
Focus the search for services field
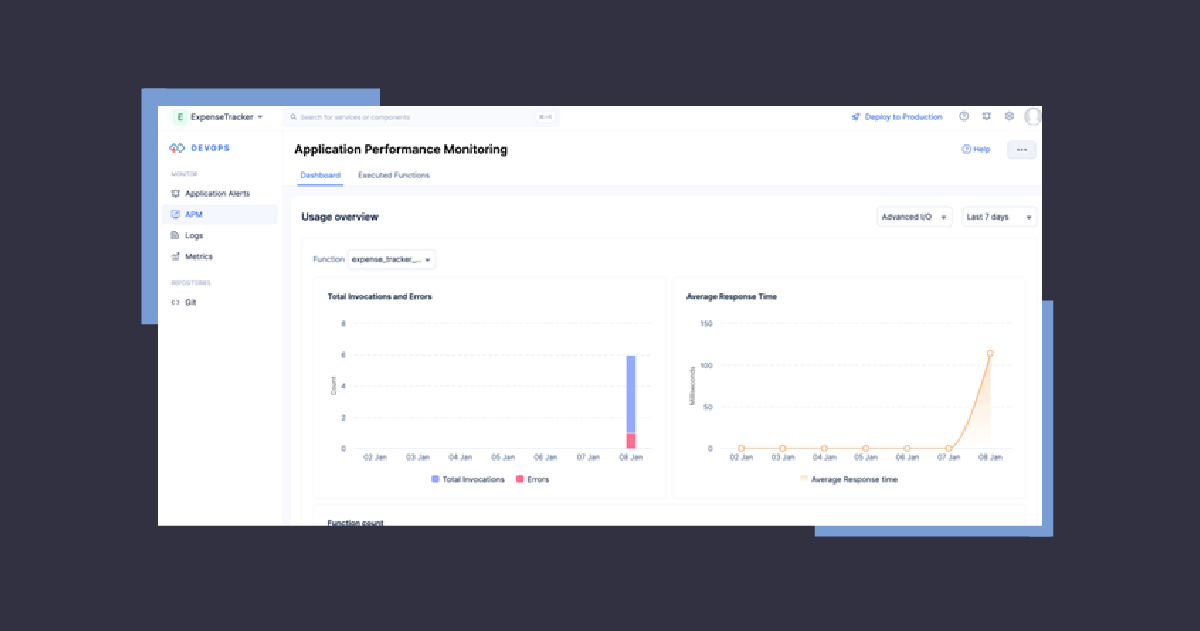(x=420, y=117)
